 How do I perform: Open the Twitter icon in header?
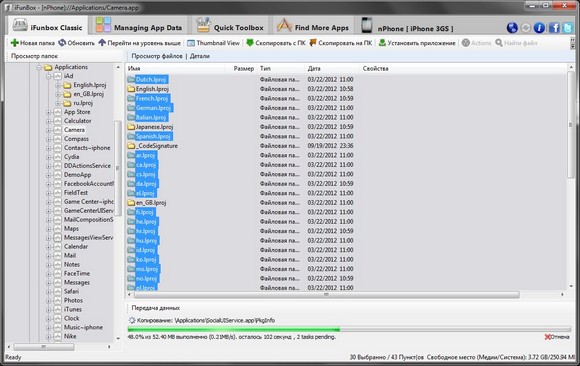coord(568,28)
